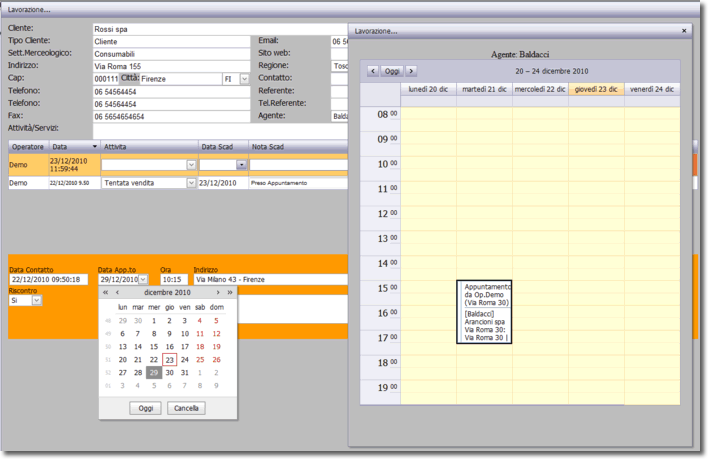Open Tentata vendita activity dropdown
The width and height of the screenshot is (708, 459).
coord(191,183)
